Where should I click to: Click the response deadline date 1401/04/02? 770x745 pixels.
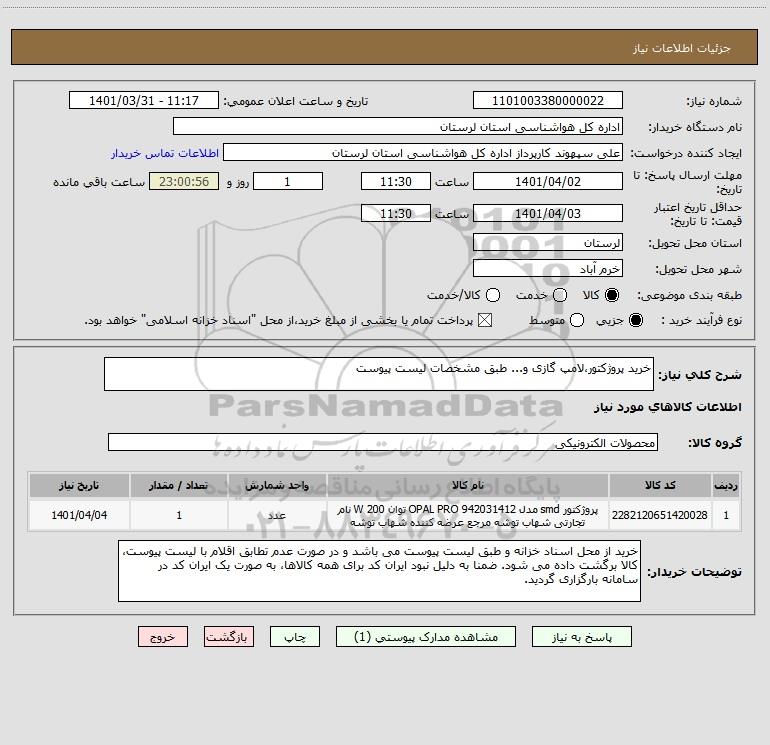tap(548, 181)
